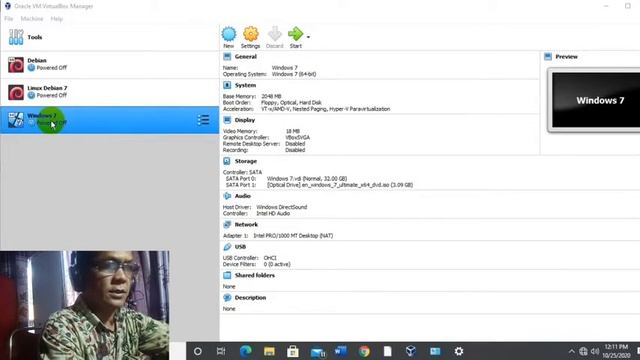Click the Description section icon
640x360 pixels.
click(x=227, y=298)
